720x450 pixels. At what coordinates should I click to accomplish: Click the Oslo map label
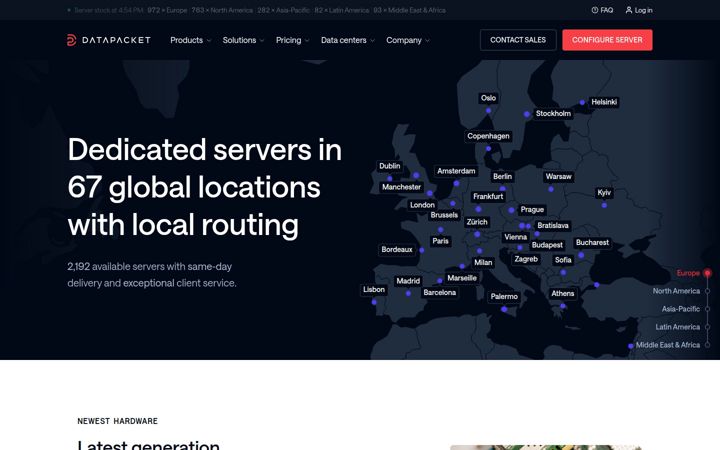click(488, 98)
